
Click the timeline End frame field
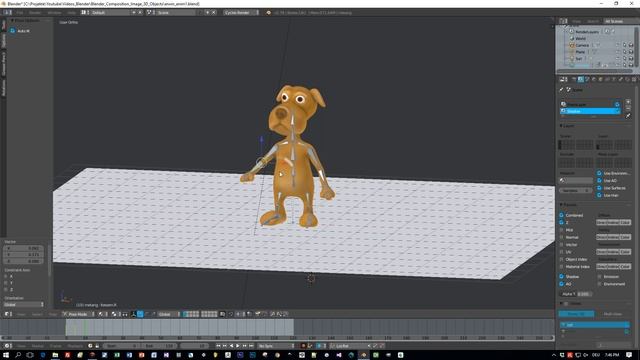(x=159, y=346)
